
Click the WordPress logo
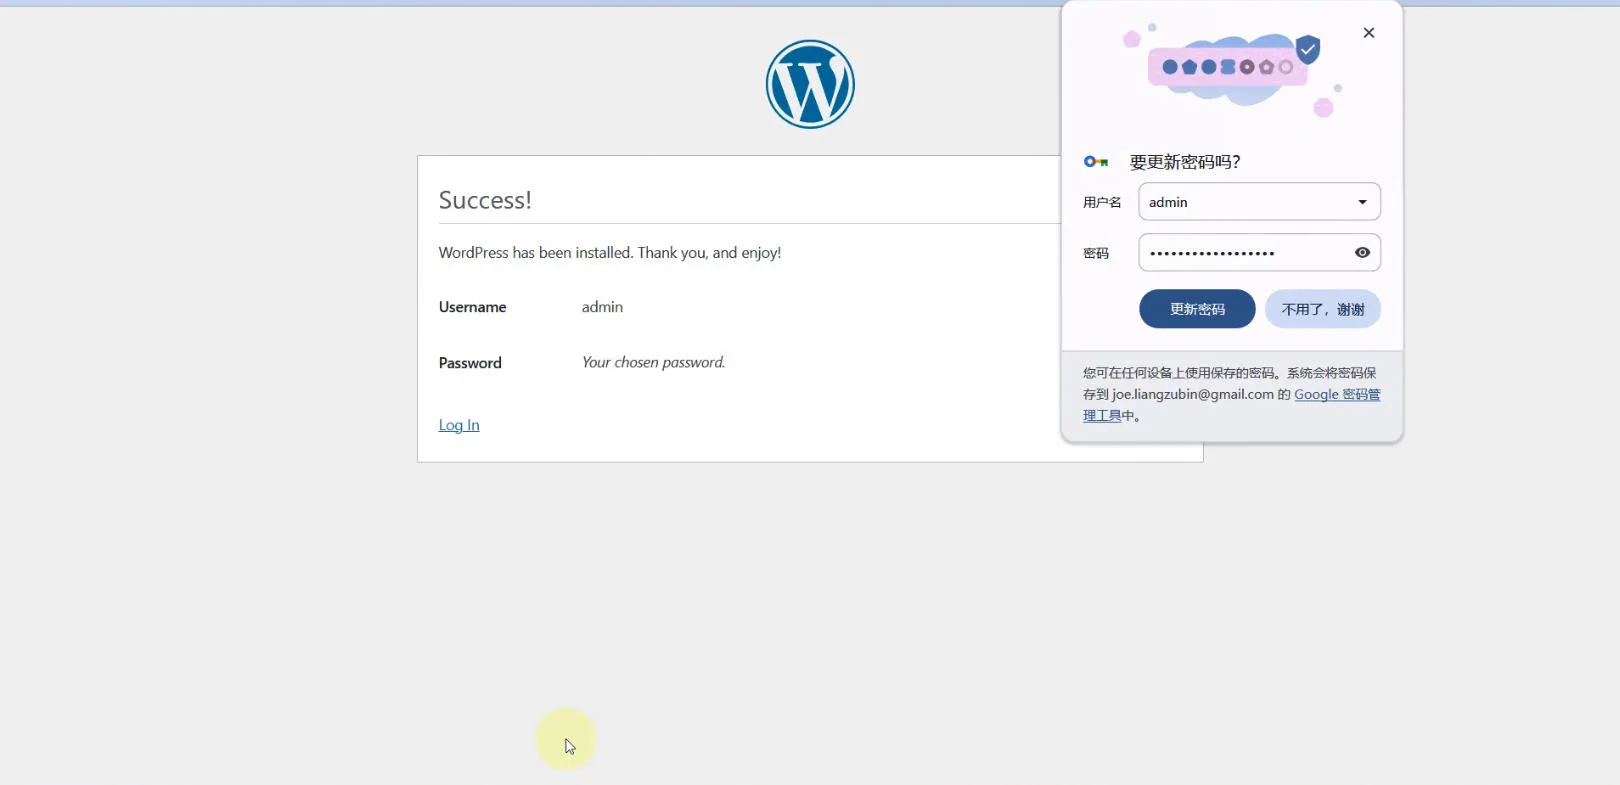pyautogui.click(x=810, y=84)
